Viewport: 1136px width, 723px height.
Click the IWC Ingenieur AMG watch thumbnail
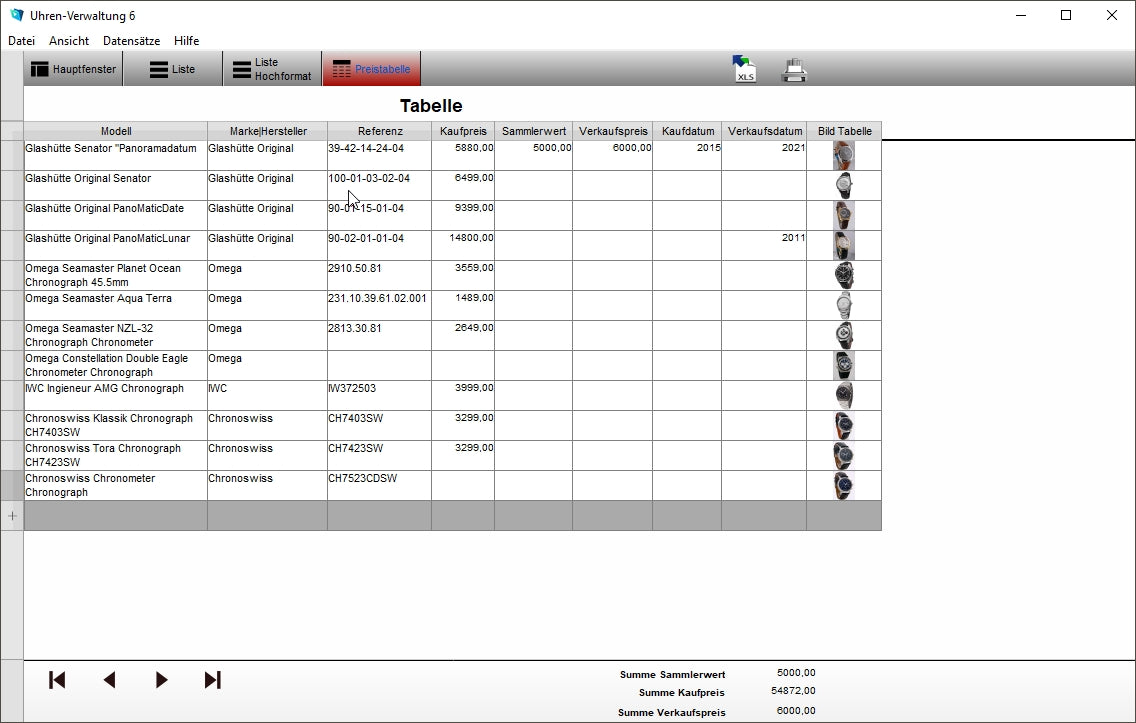click(x=844, y=395)
